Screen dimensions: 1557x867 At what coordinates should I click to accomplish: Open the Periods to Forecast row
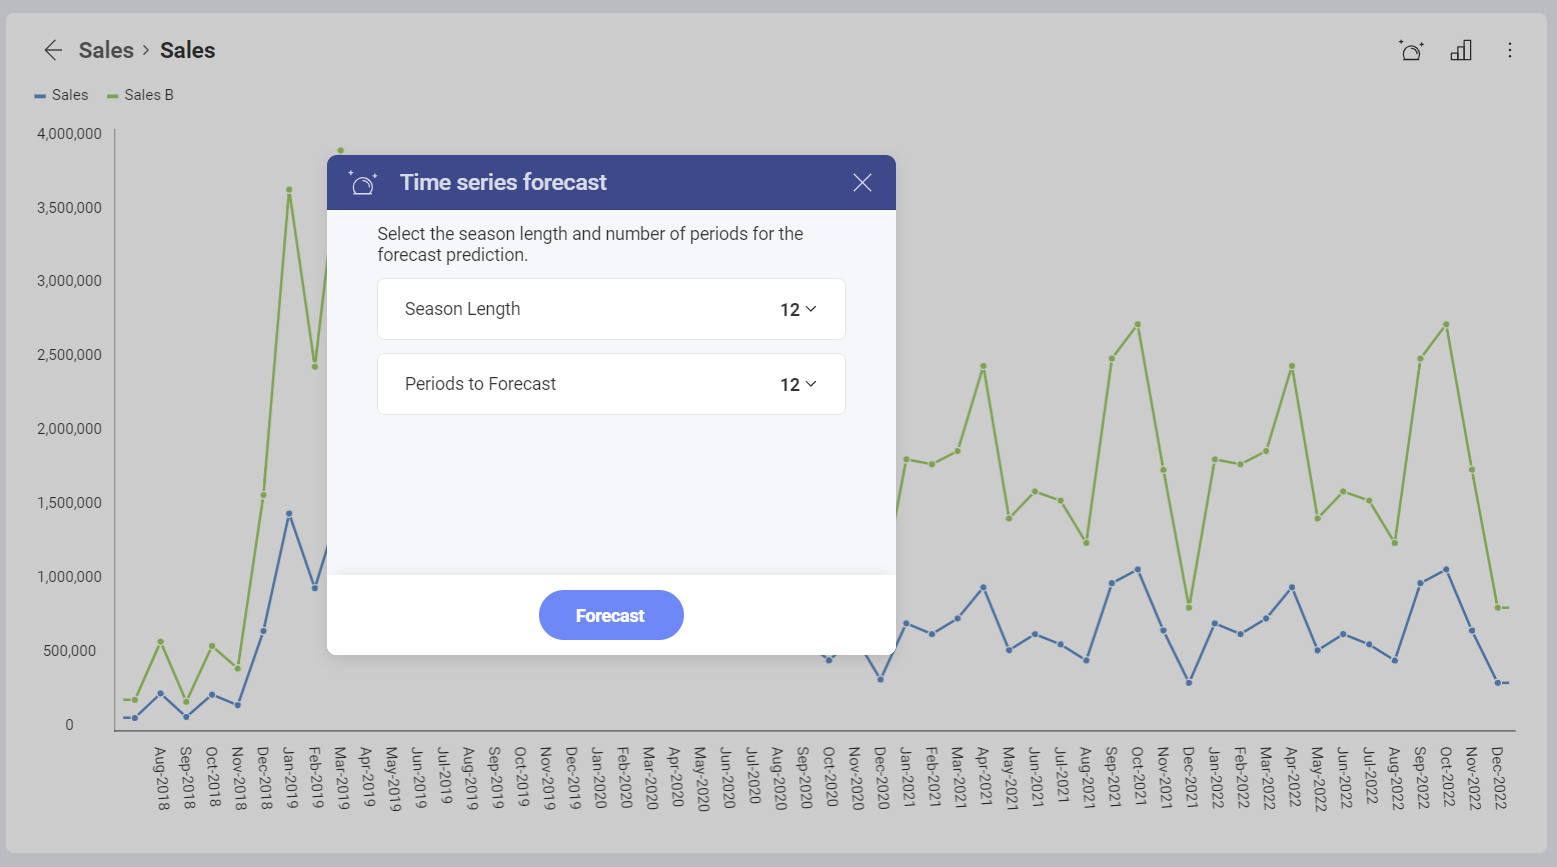pos(611,384)
